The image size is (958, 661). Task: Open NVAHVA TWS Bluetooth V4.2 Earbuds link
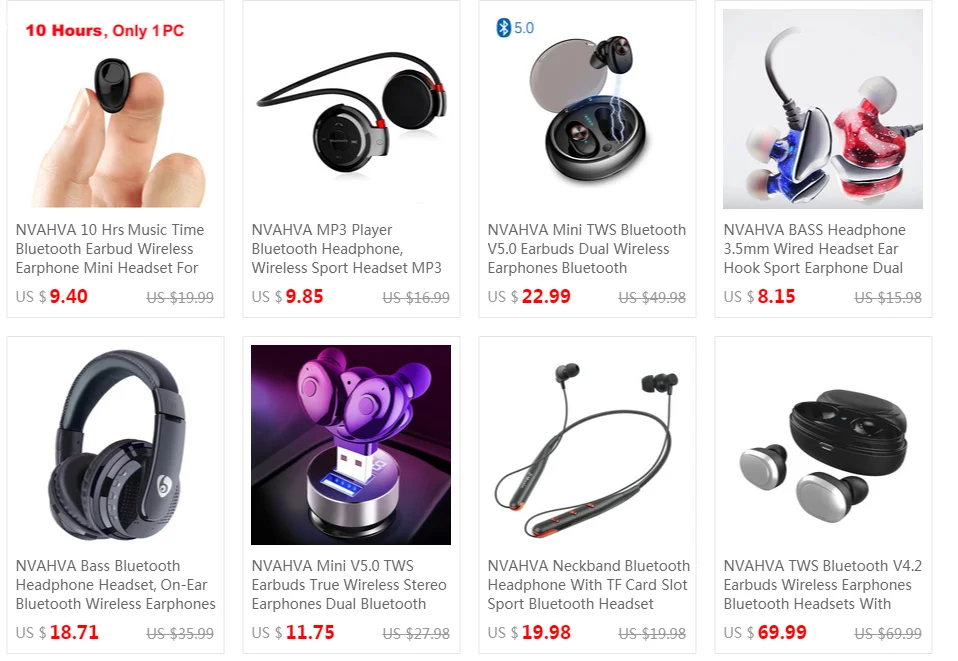822,585
